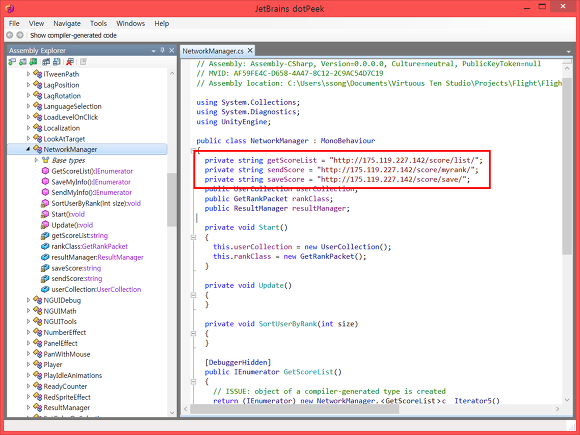Click the Clear assembly list red X icon

tap(70, 62)
